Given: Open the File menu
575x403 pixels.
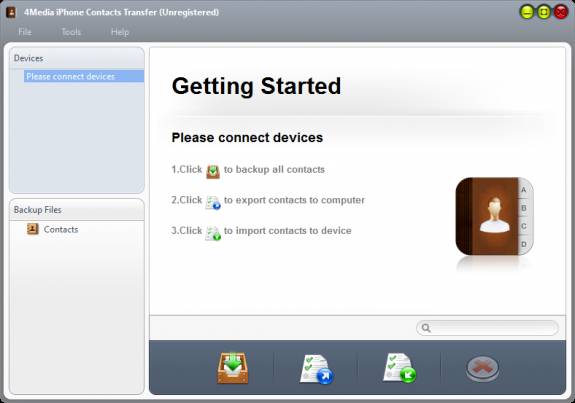Looking at the screenshot, I should 25,32.
